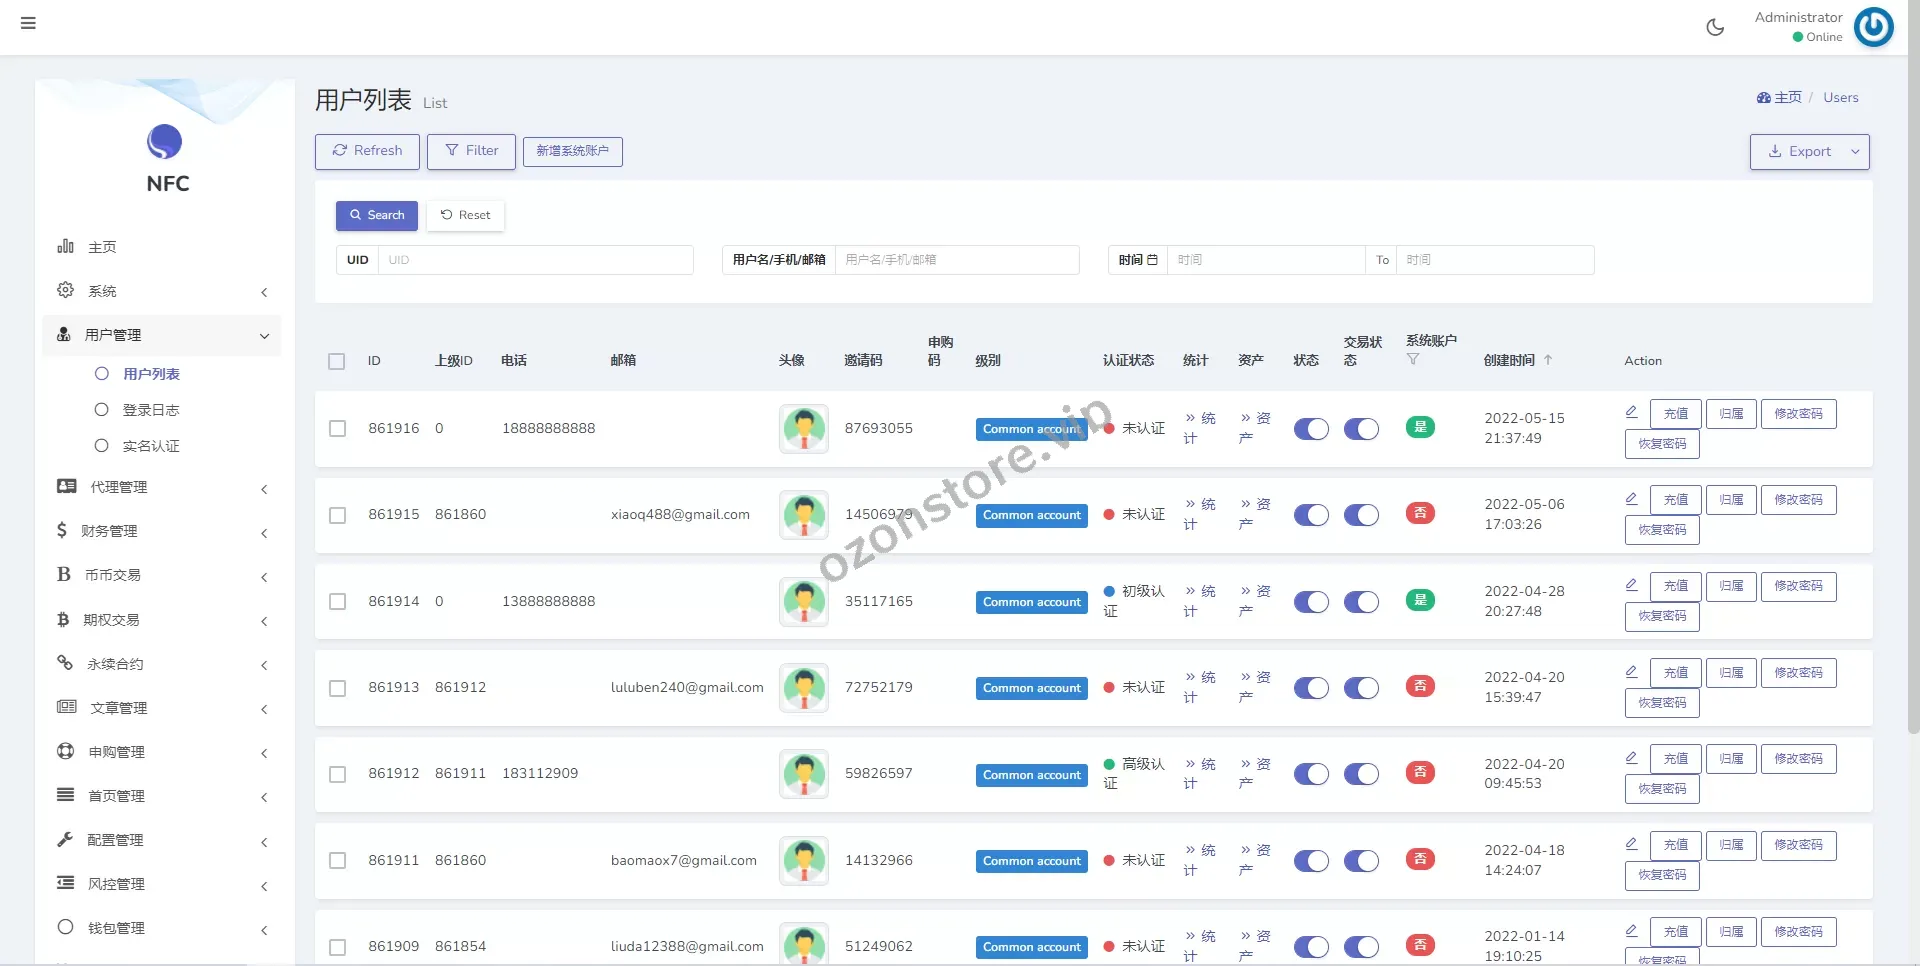Click edit pencil icon for user 861916
Screen dimensions: 1920x966
pyautogui.click(x=1631, y=412)
